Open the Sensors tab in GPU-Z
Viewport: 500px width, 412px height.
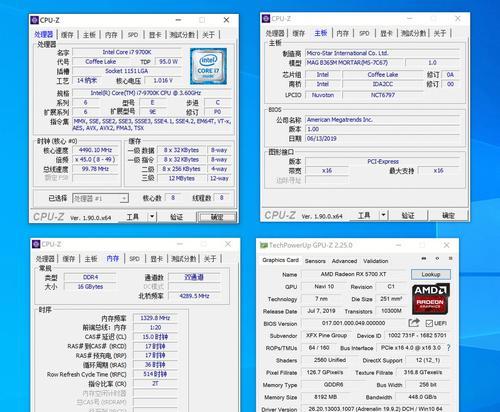coord(315,261)
